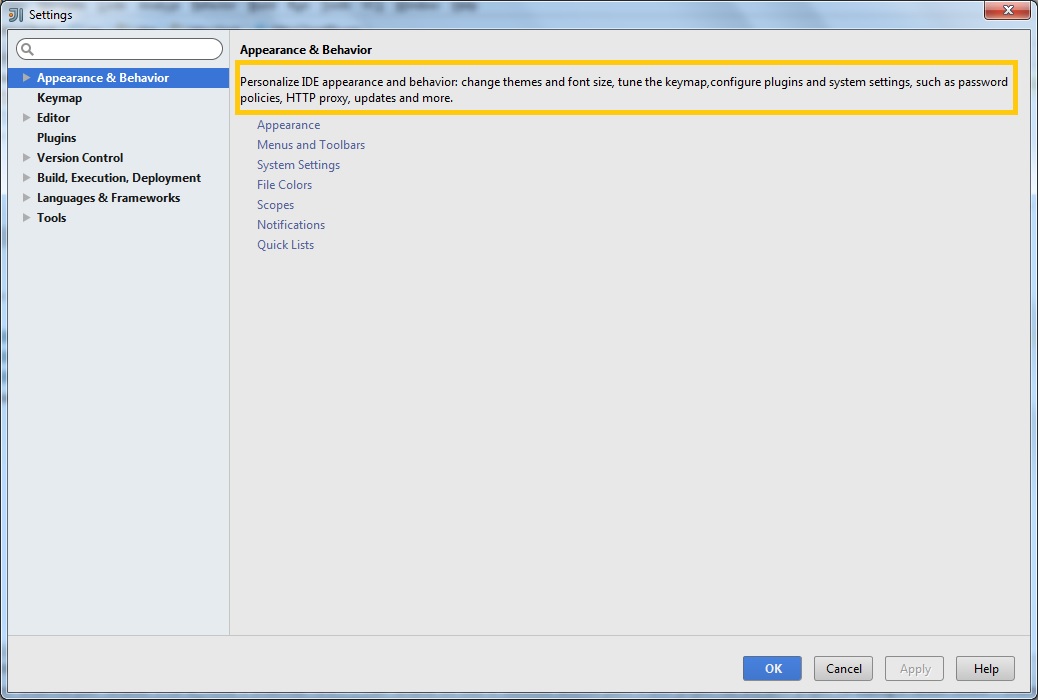
Task: Expand the Tools tree arrow
Action: (x=26, y=217)
